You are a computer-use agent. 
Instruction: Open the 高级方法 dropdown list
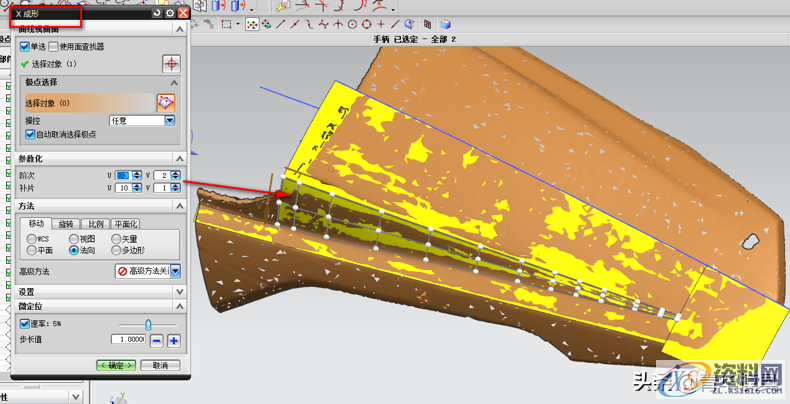pos(175,271)
